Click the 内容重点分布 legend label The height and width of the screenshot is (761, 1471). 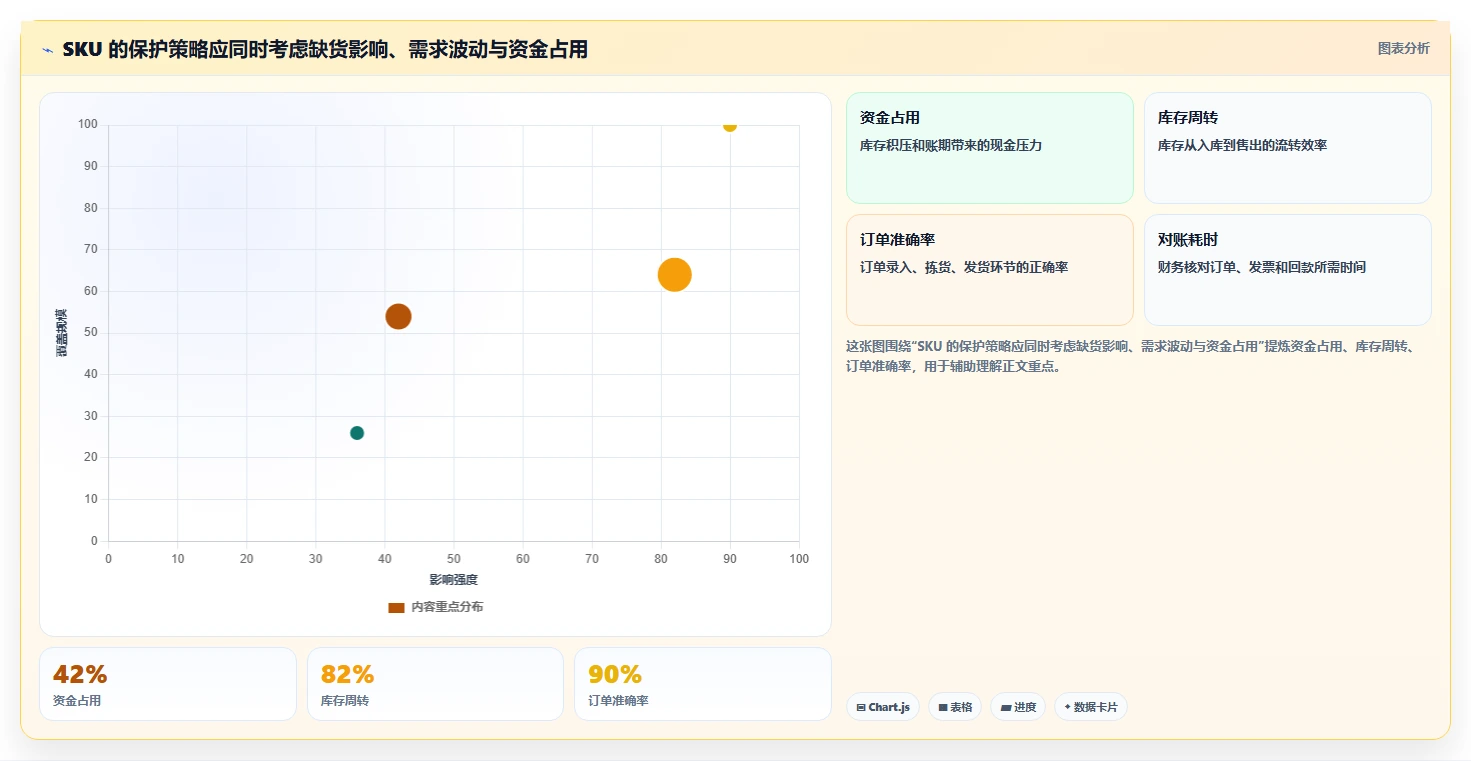pyautogui.click(x=447, y=607)
